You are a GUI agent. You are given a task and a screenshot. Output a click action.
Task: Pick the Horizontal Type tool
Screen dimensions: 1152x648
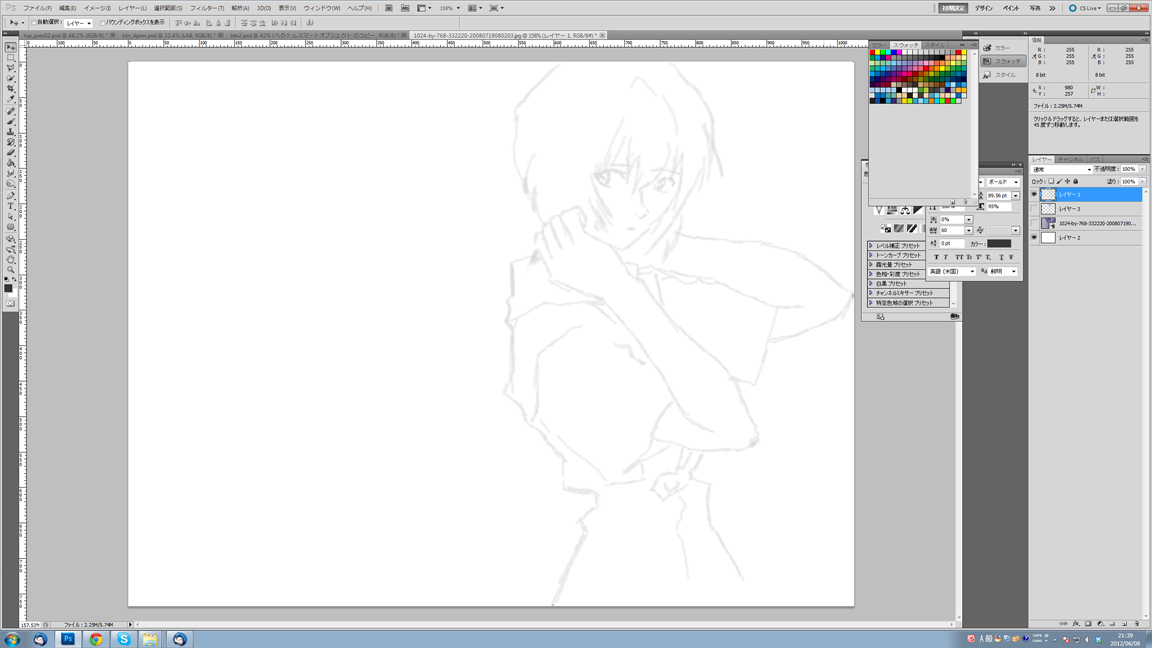click(11, 205)
